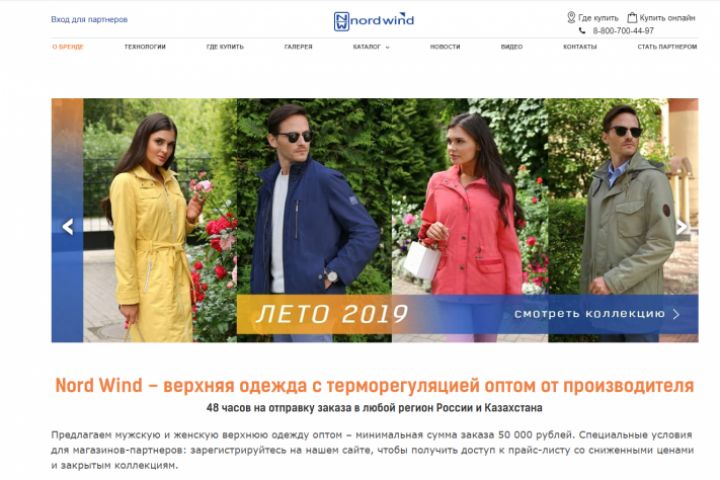Click the Лето 2019 banner label

(332, 314)
